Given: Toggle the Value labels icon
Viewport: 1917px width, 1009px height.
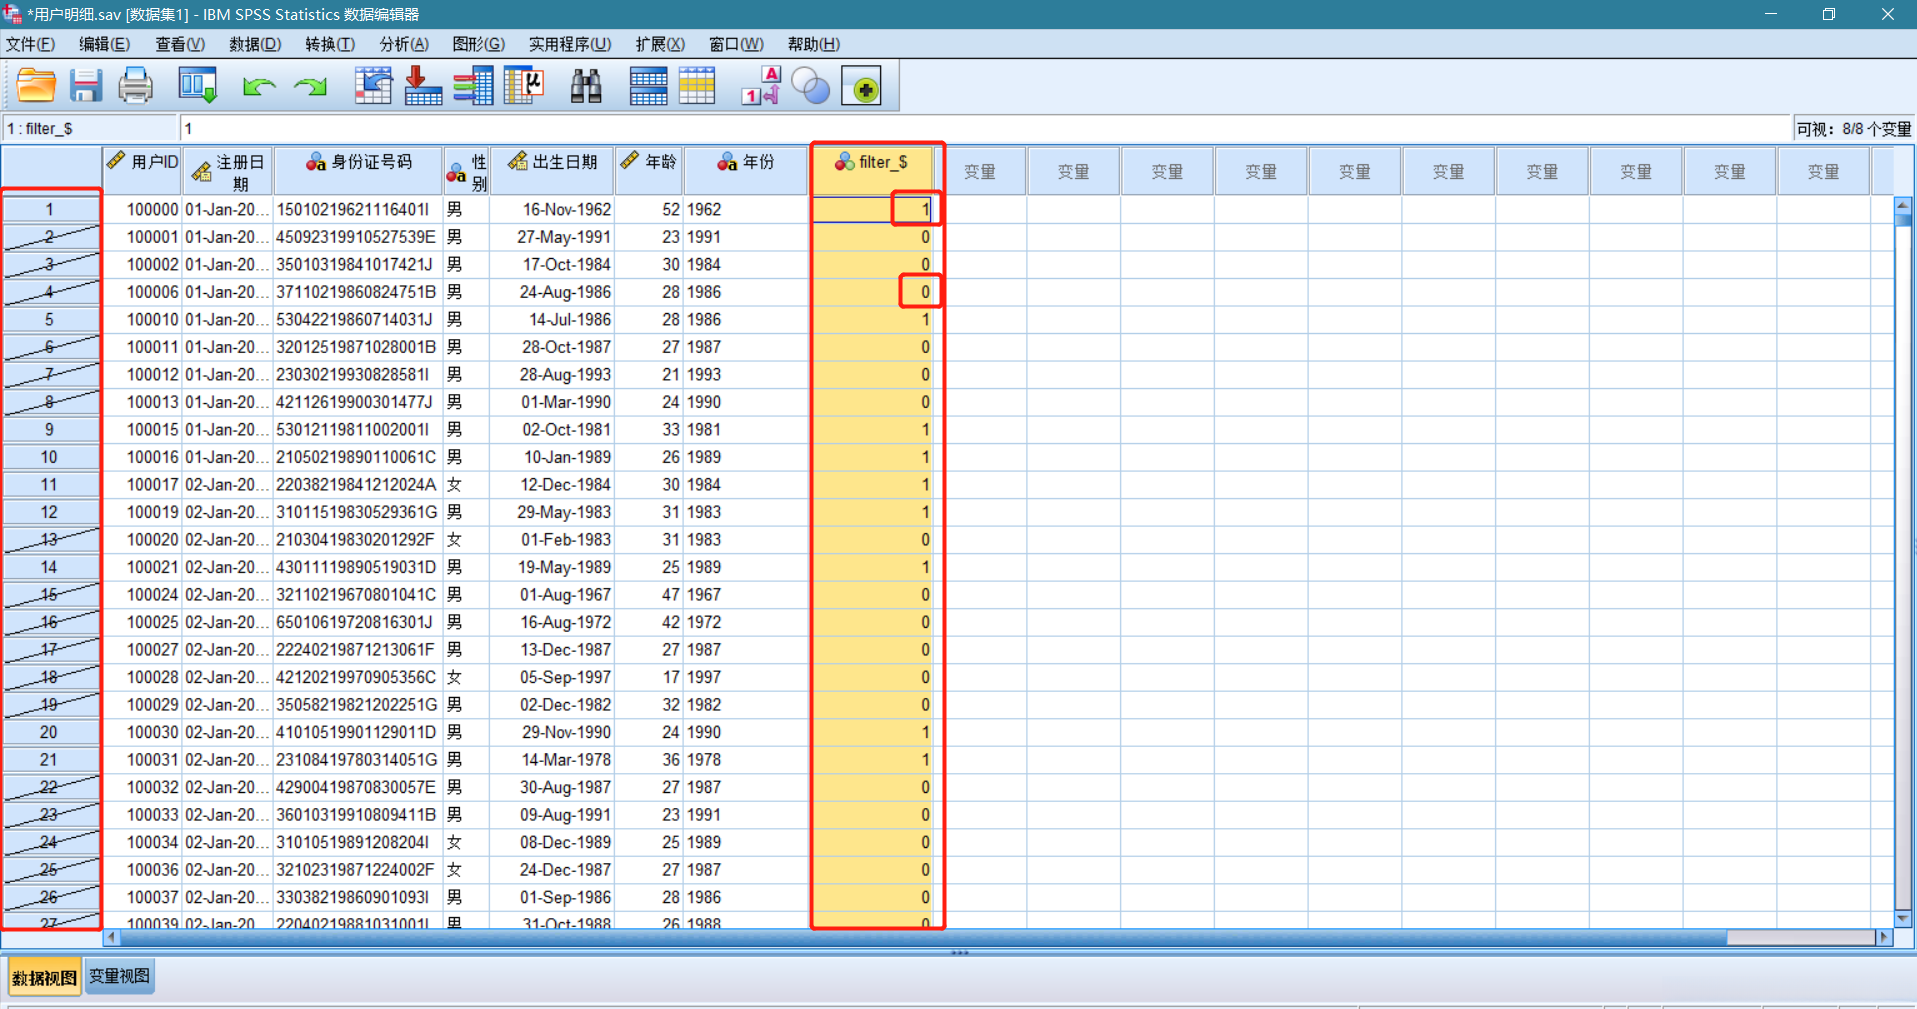Looking at the screenshot, I should pos(761,86).
